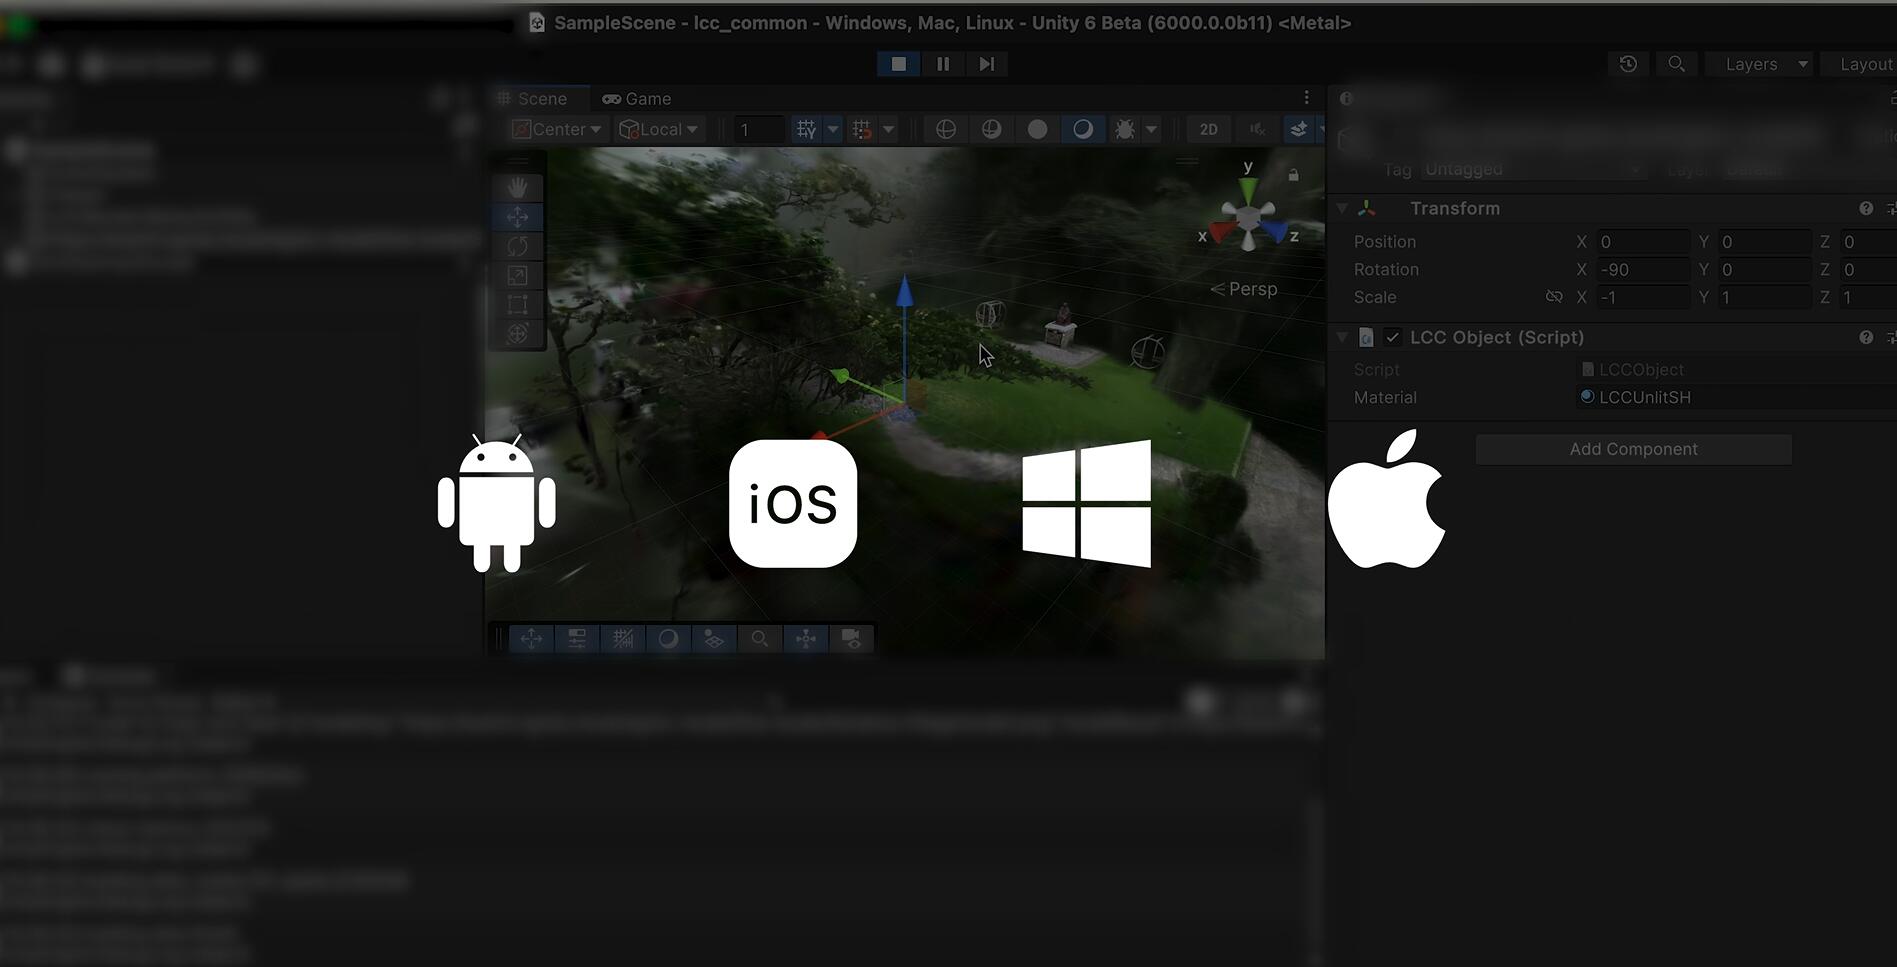This screenshot has height=967, width=1897.
Task: Select unlit solid circle draw mode
Action: click(1037, 129)
